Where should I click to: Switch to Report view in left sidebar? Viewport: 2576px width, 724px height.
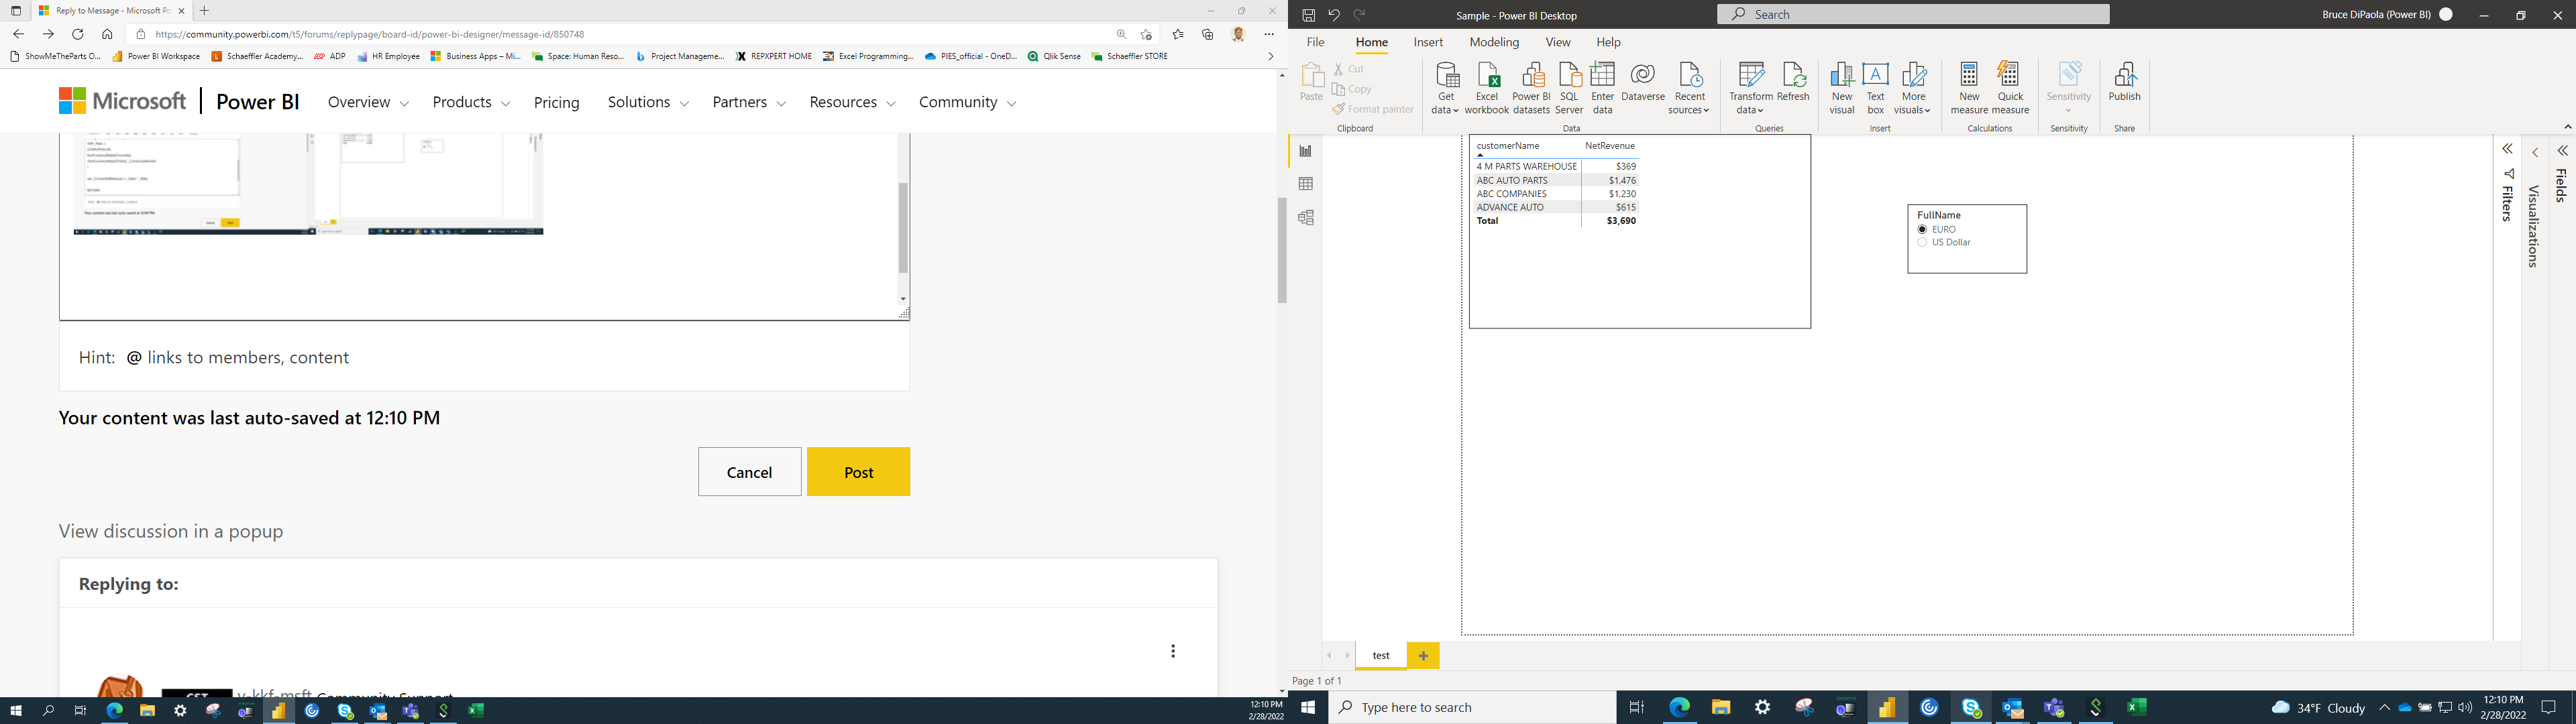(1305, 151)
